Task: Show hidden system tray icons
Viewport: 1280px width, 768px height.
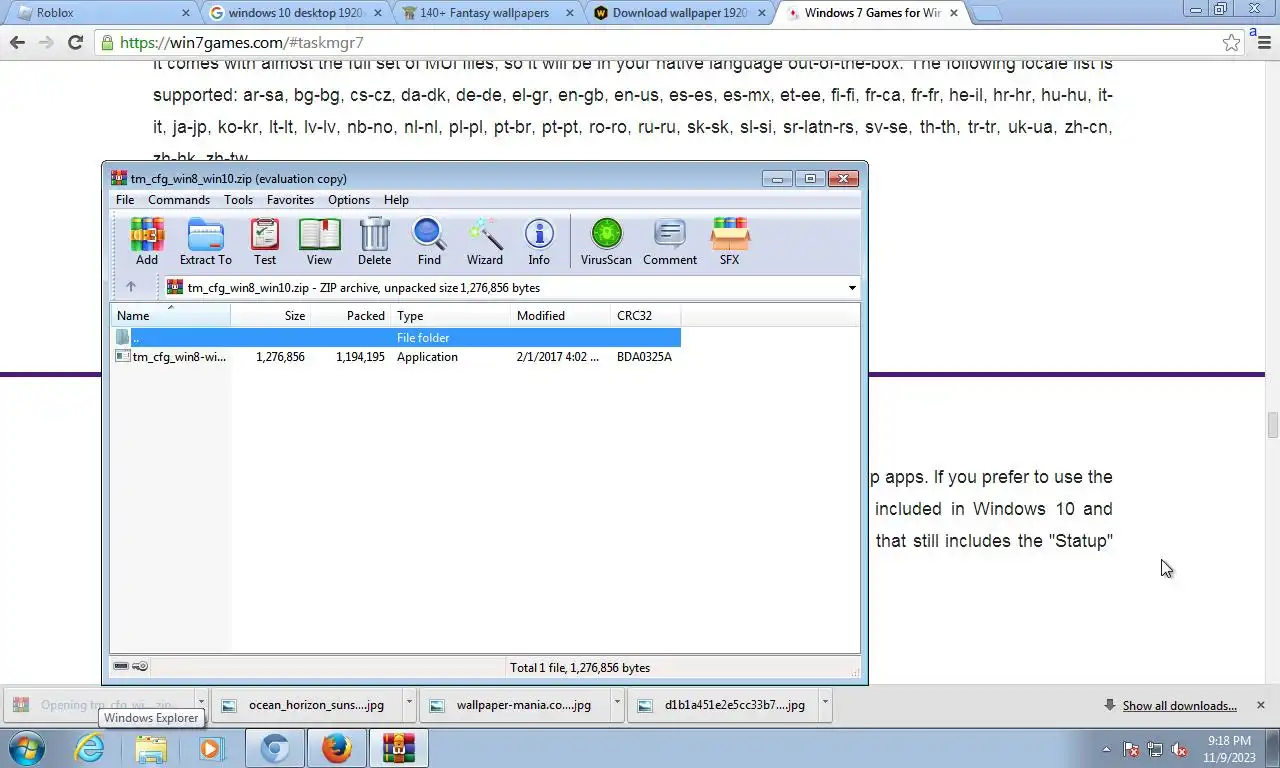Action: 1106,749
